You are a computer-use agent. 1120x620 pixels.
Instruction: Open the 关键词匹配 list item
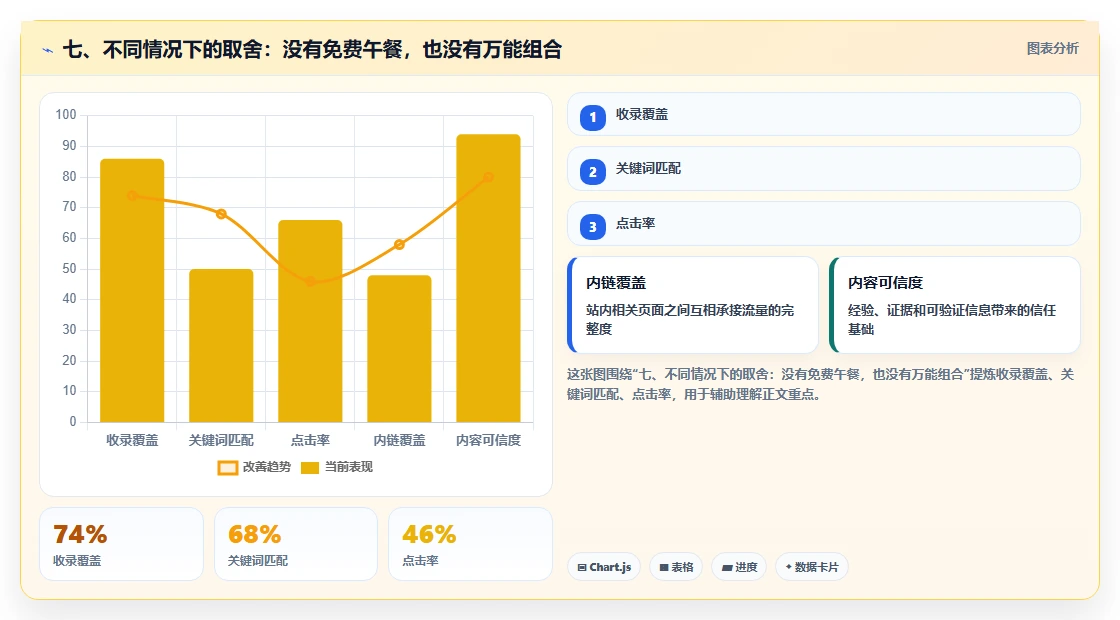(824, 169)
